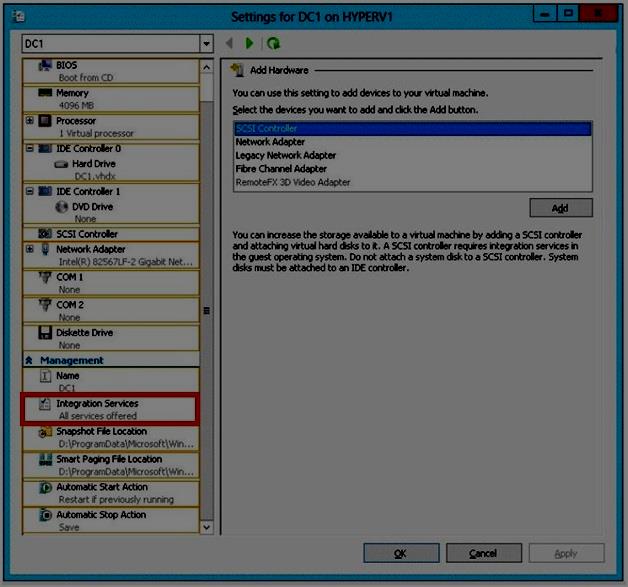Collapse the IDE Controller 1 node
The height and width of the screenshot is (587, 628).
click(30, 191)
